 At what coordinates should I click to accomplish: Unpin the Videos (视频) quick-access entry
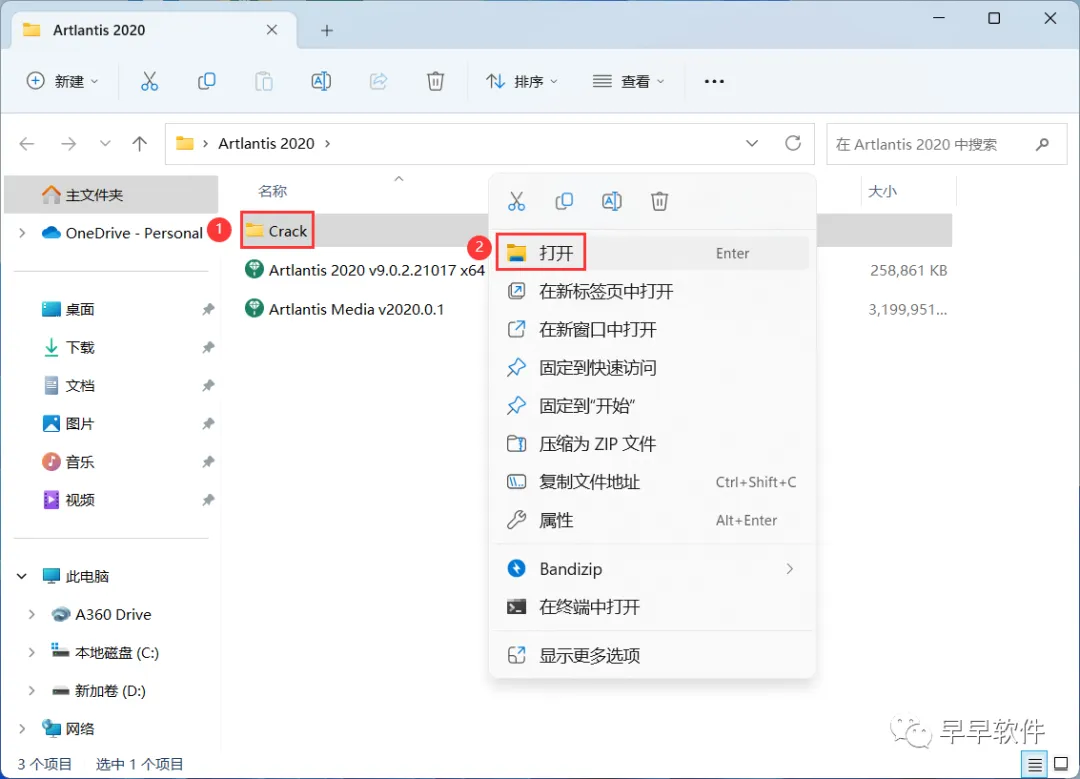pyautogui.click(x=208, y=499)
